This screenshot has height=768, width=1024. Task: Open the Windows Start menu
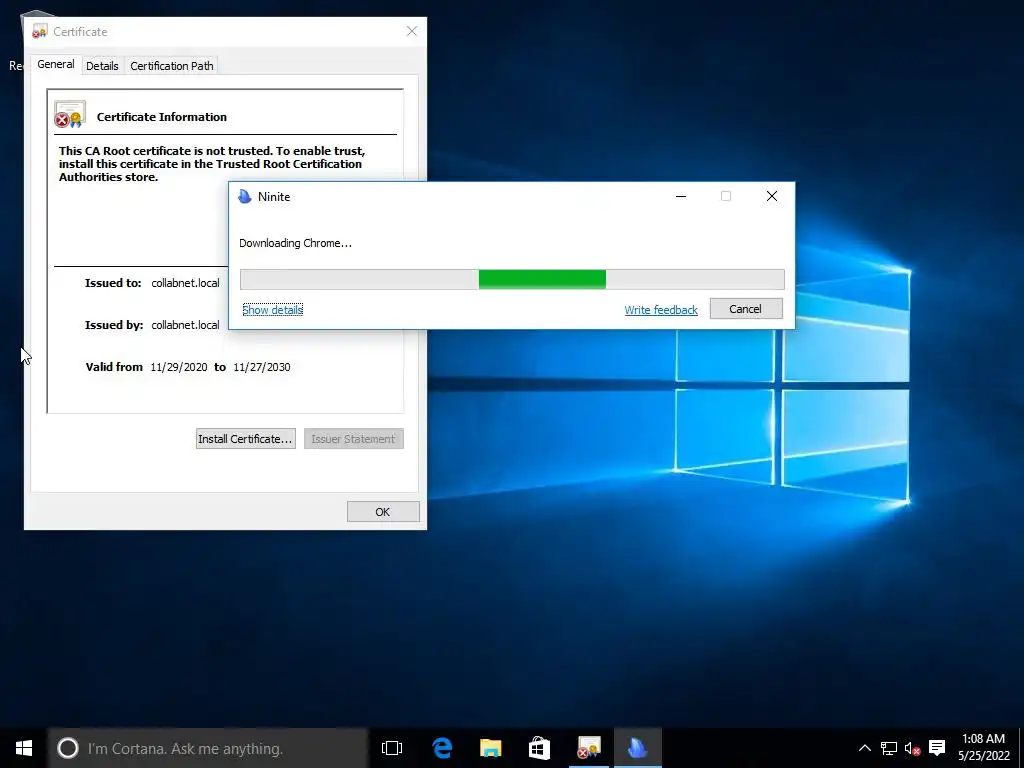24,748
